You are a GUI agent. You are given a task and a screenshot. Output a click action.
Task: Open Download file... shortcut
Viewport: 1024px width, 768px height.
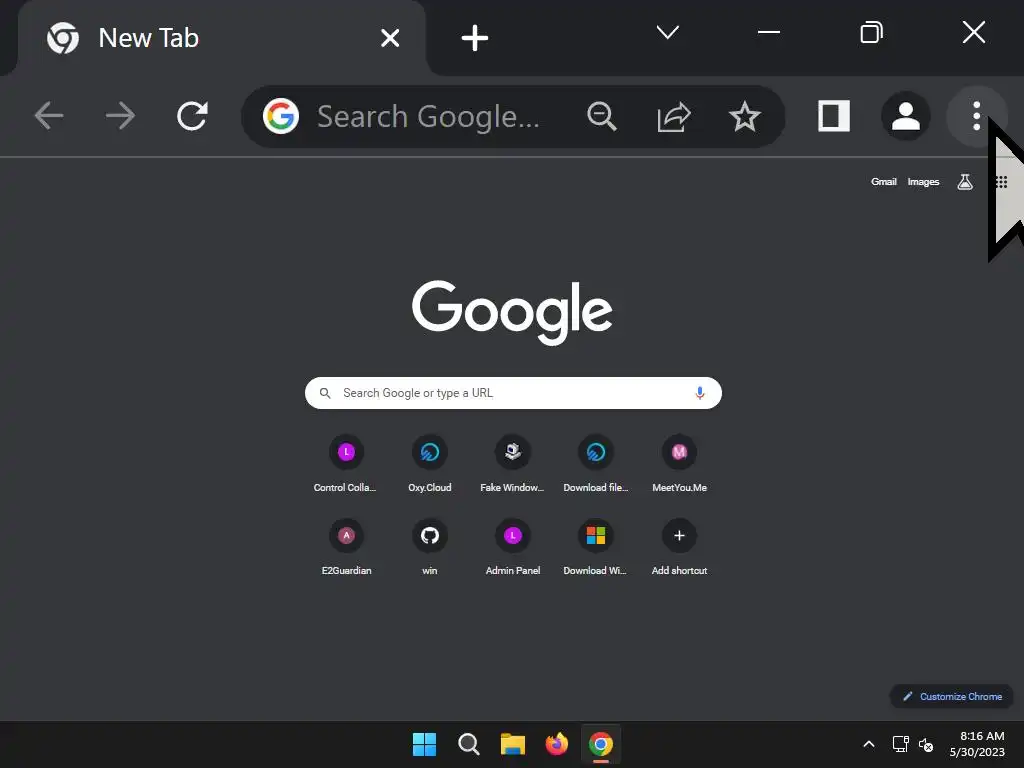[596, 464]
